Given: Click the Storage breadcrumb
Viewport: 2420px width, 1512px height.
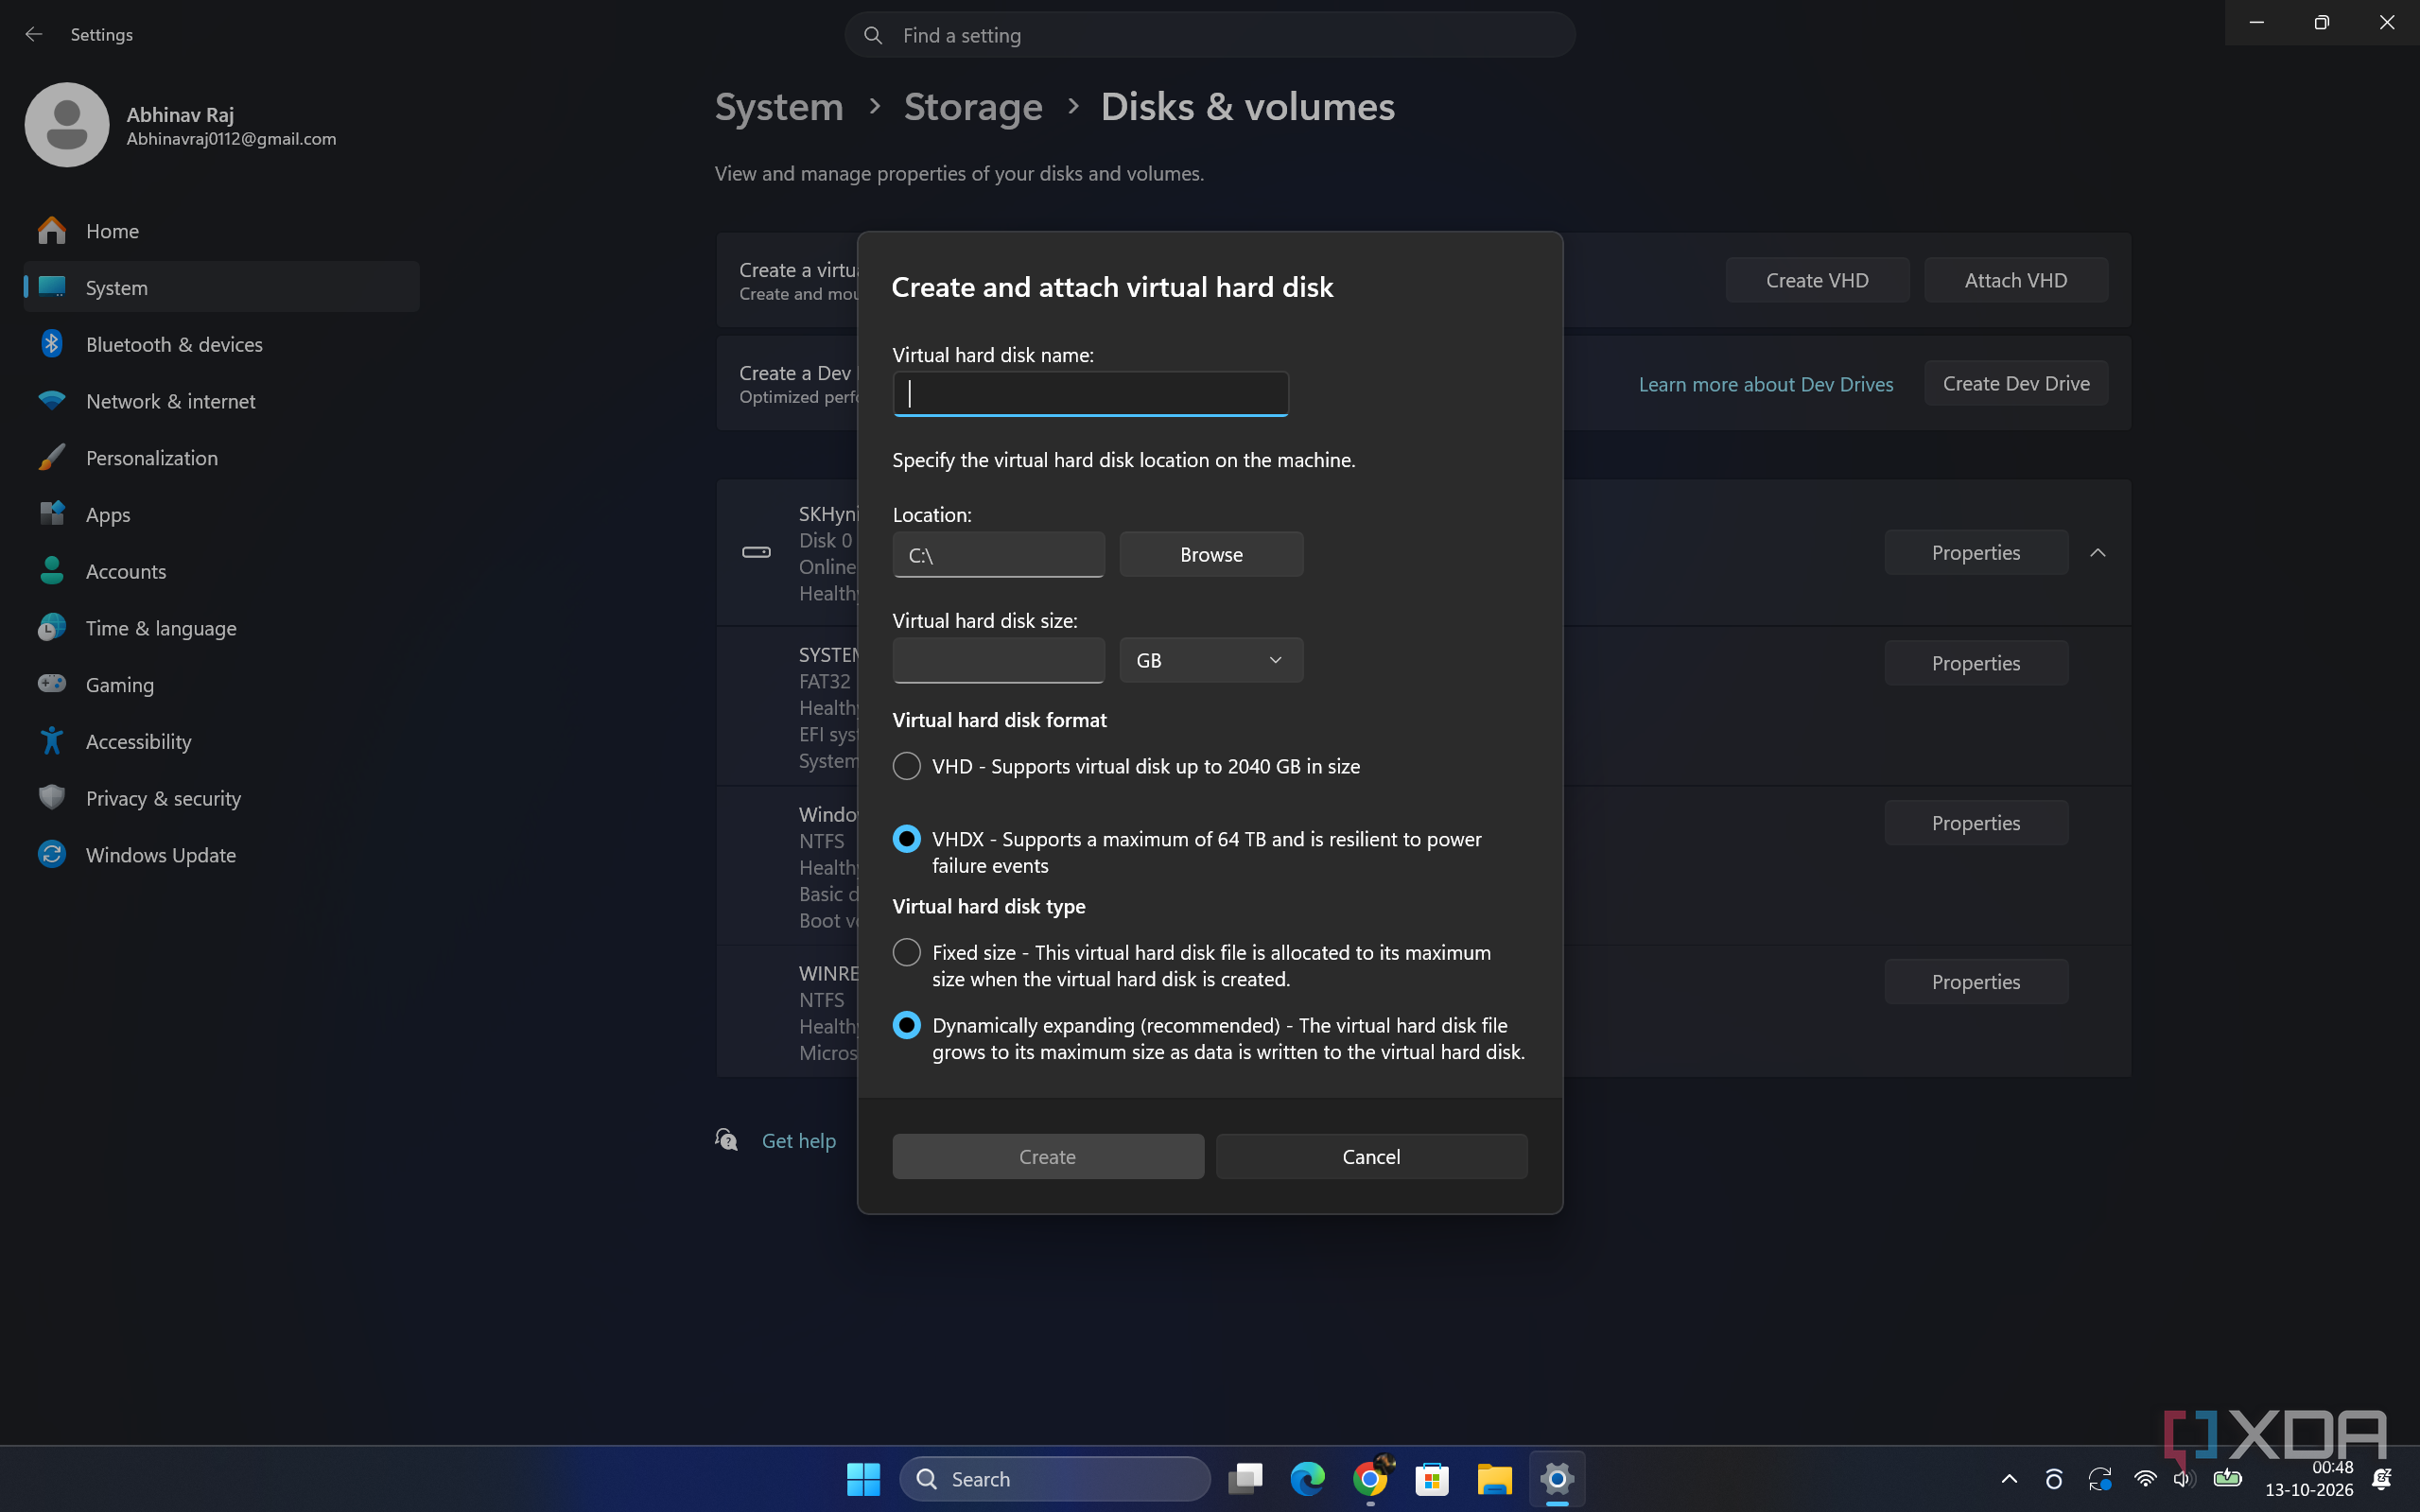Looking at the screenshot, I should (x=972, y=106).
